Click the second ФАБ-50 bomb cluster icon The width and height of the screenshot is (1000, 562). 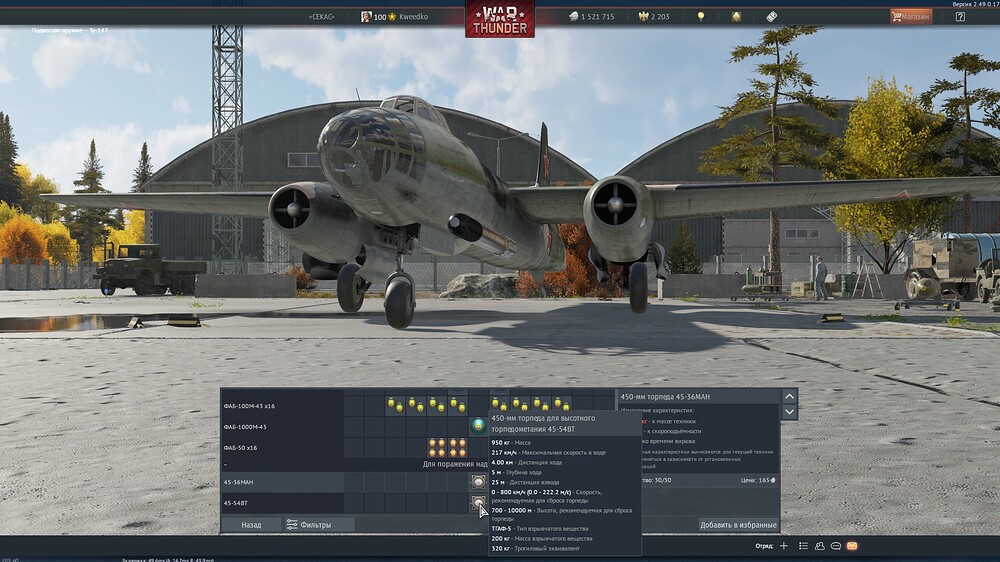tap(458, 447)
